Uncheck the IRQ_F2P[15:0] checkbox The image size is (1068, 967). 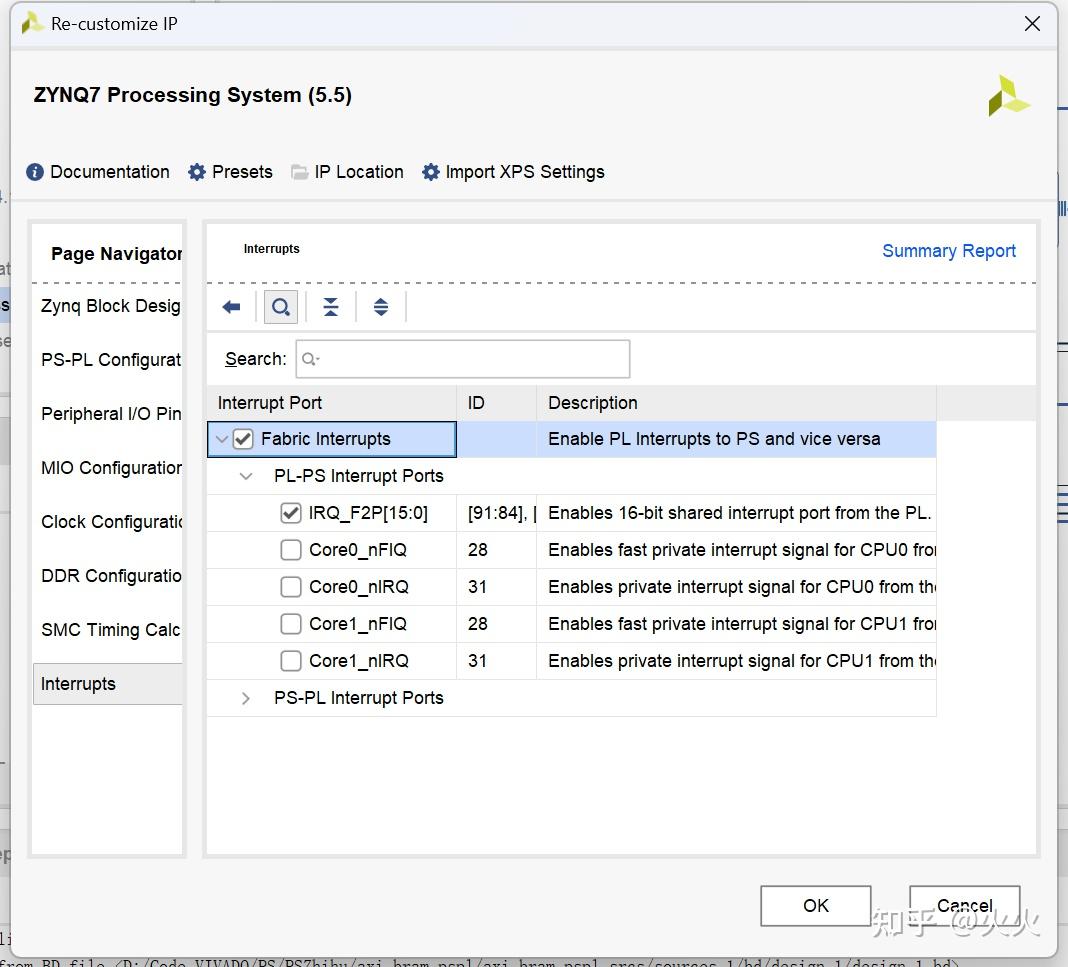click(291, 513)
